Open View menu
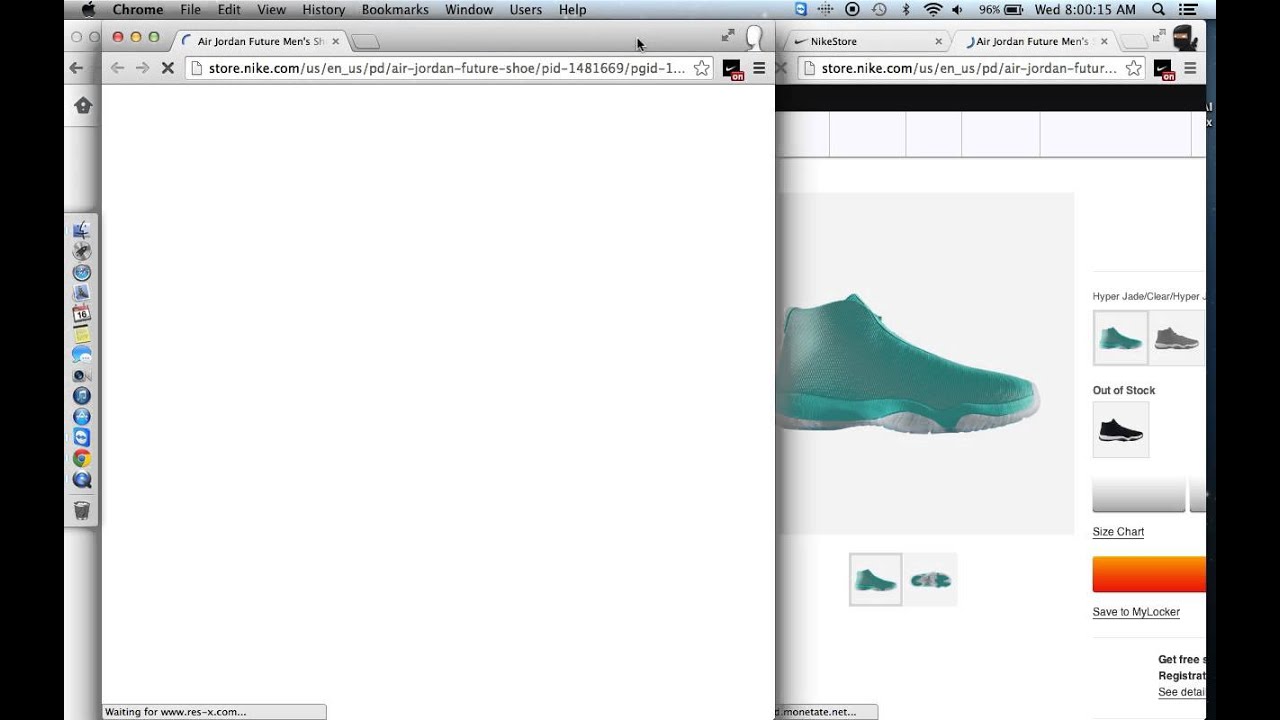 (271, 9)
